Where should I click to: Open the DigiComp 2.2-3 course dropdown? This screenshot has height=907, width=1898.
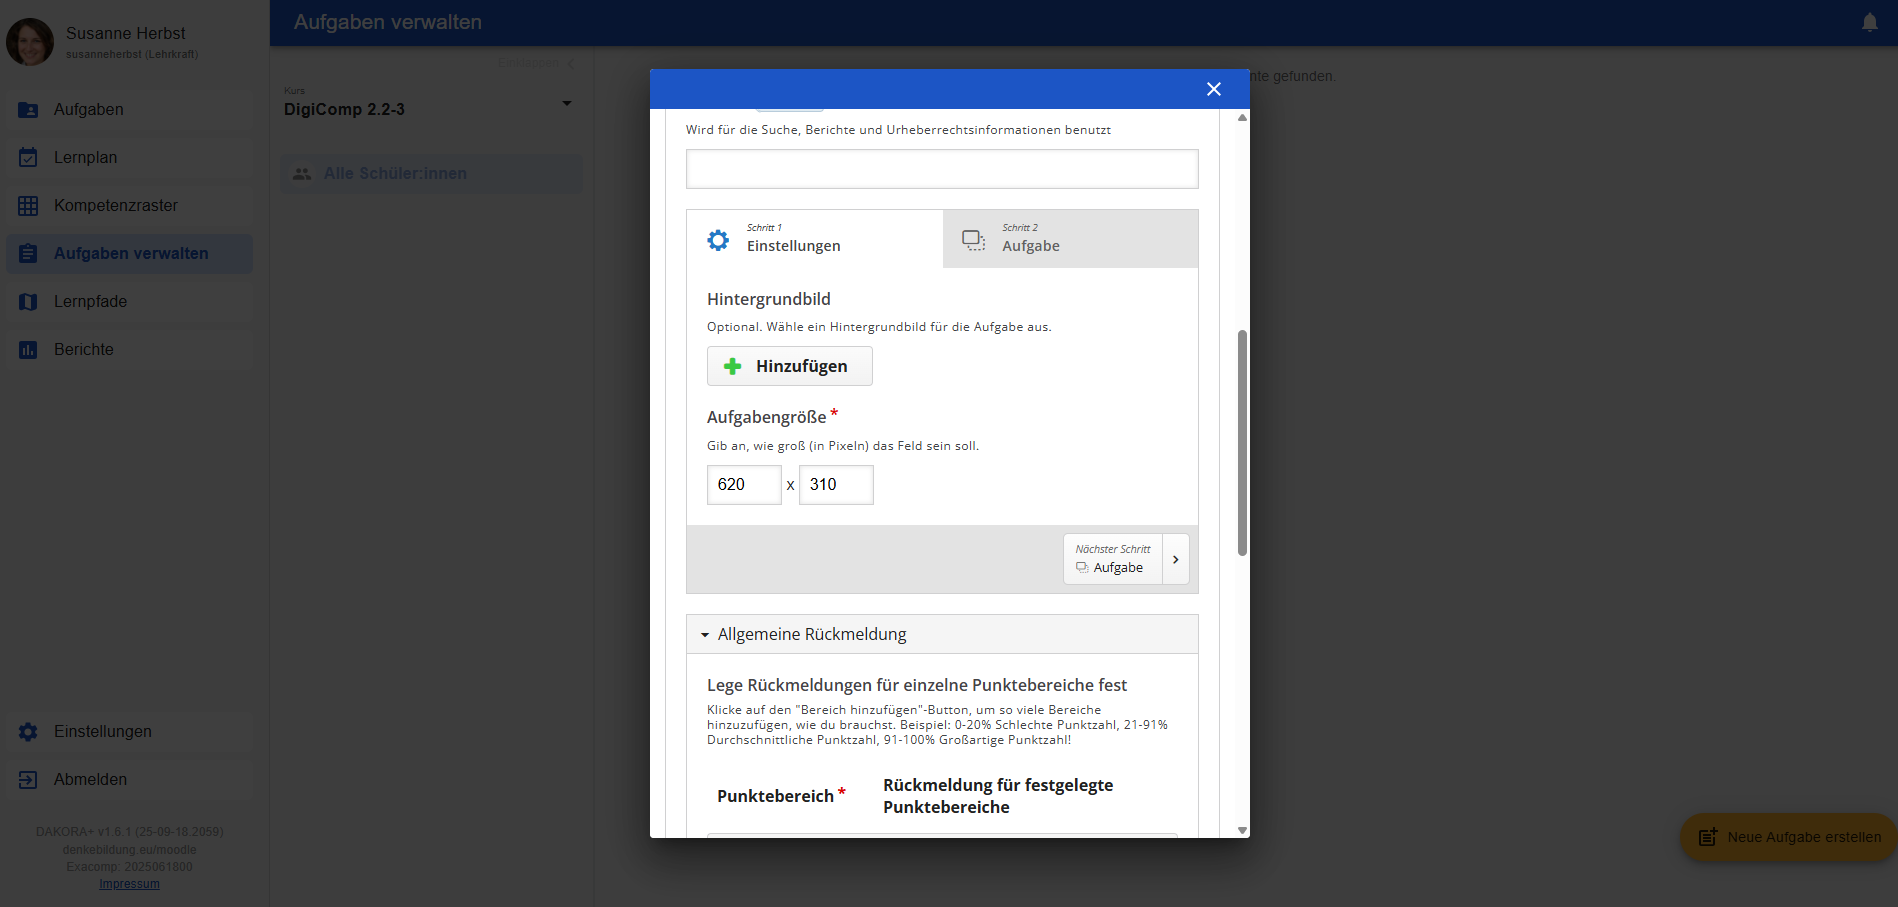tap(566, 104)
